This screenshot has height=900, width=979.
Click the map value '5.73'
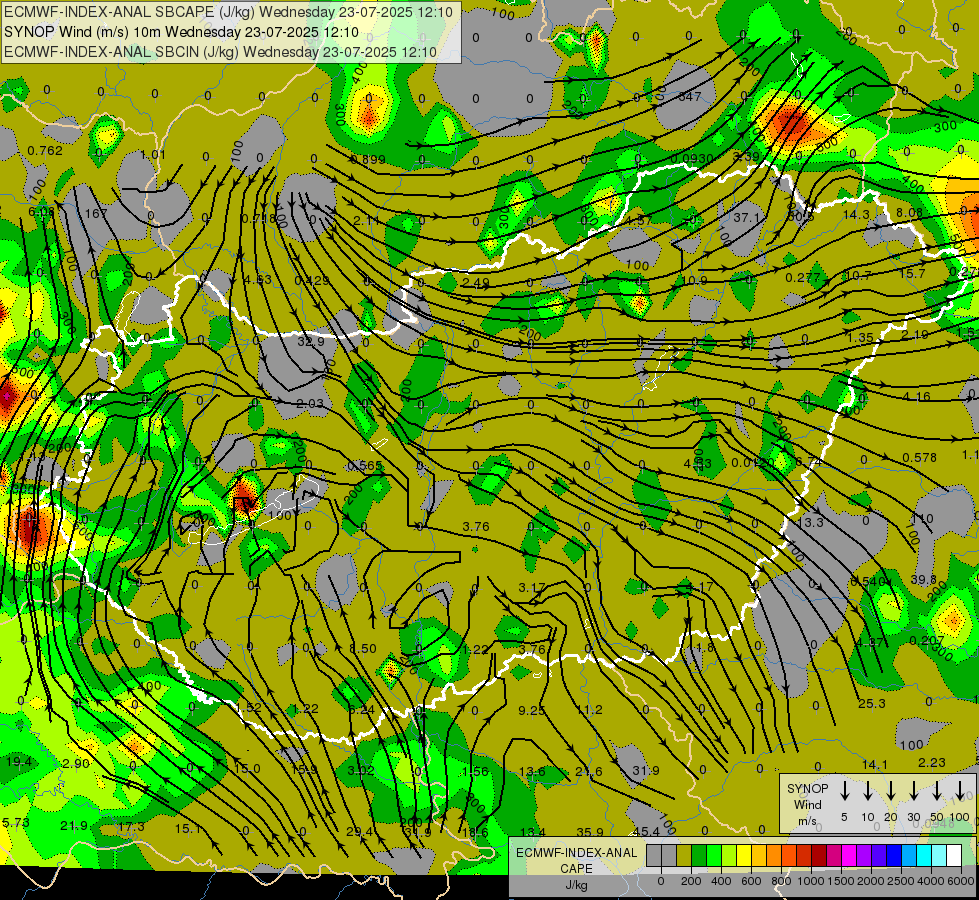click(16, 823)
